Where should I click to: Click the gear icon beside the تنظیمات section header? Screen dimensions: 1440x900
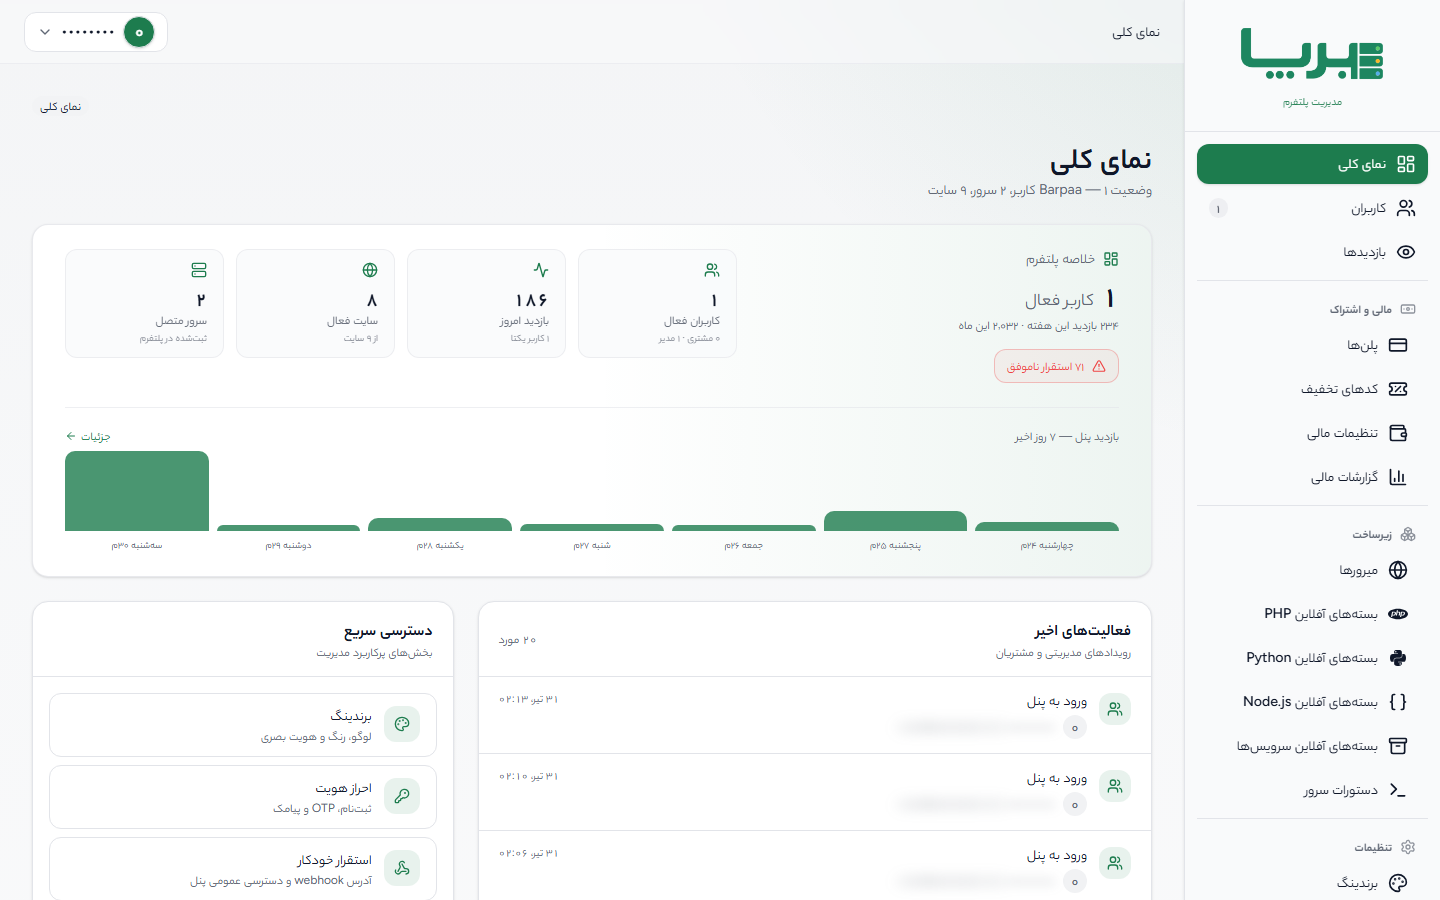1408,847
